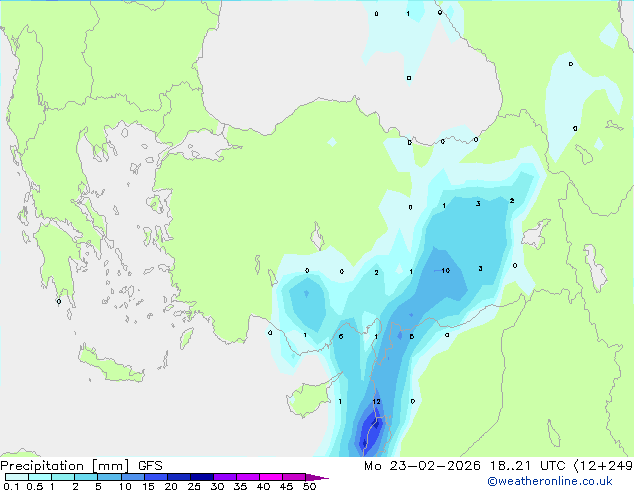Click the 0.5 to 1 mm legend swatch

tap(40, 477)
